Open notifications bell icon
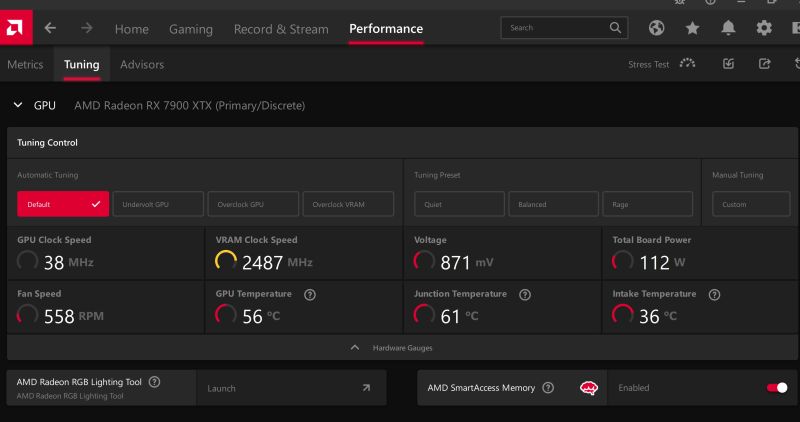This screenshot has height=422, width=800. pos(728,28)
